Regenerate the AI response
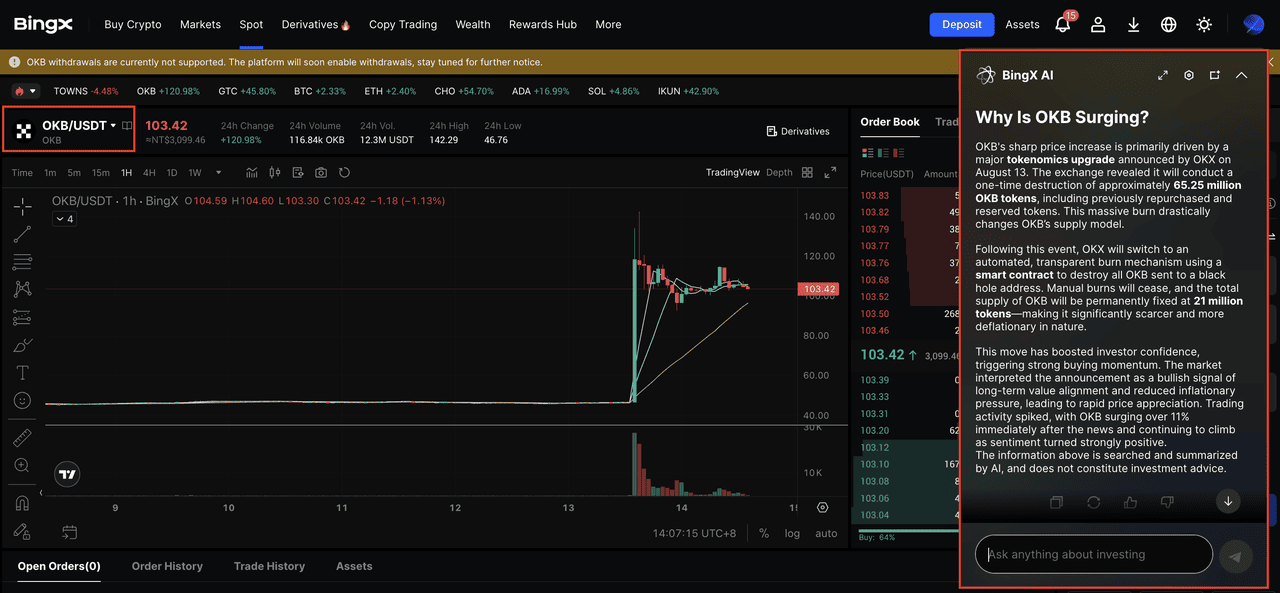The height and width of the screenshot is (593, 1280). [x=1093, y=502]
